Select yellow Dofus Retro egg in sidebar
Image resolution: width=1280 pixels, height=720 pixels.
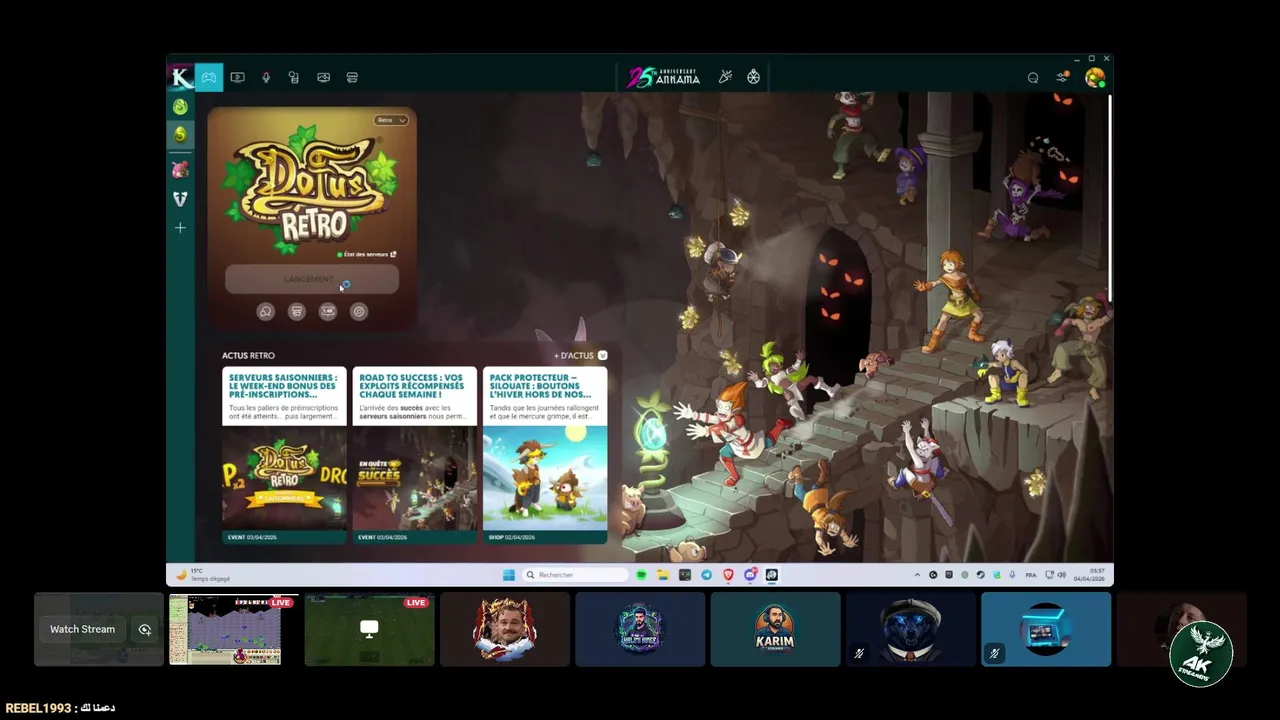click(180, 134)
